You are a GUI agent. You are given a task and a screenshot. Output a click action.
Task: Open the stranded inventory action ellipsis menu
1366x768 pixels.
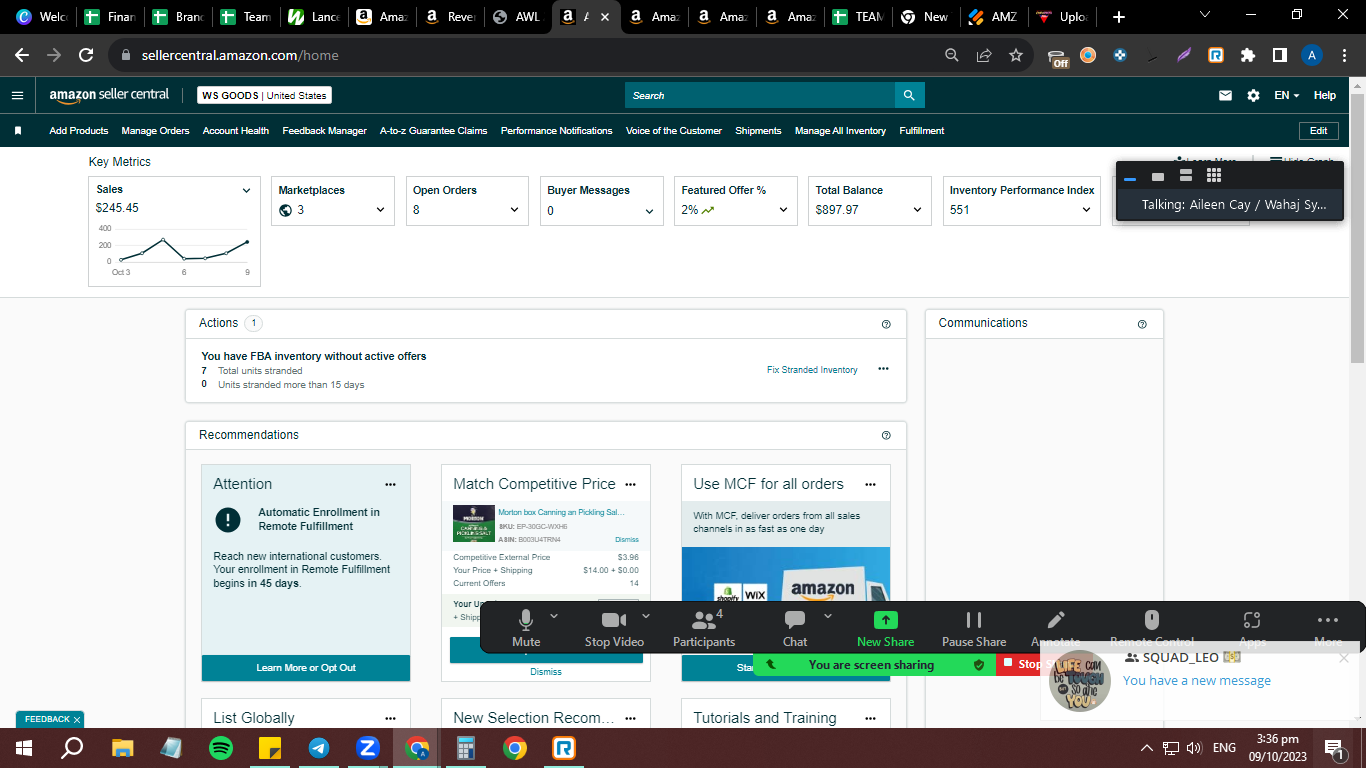click(x=883, y=369)
